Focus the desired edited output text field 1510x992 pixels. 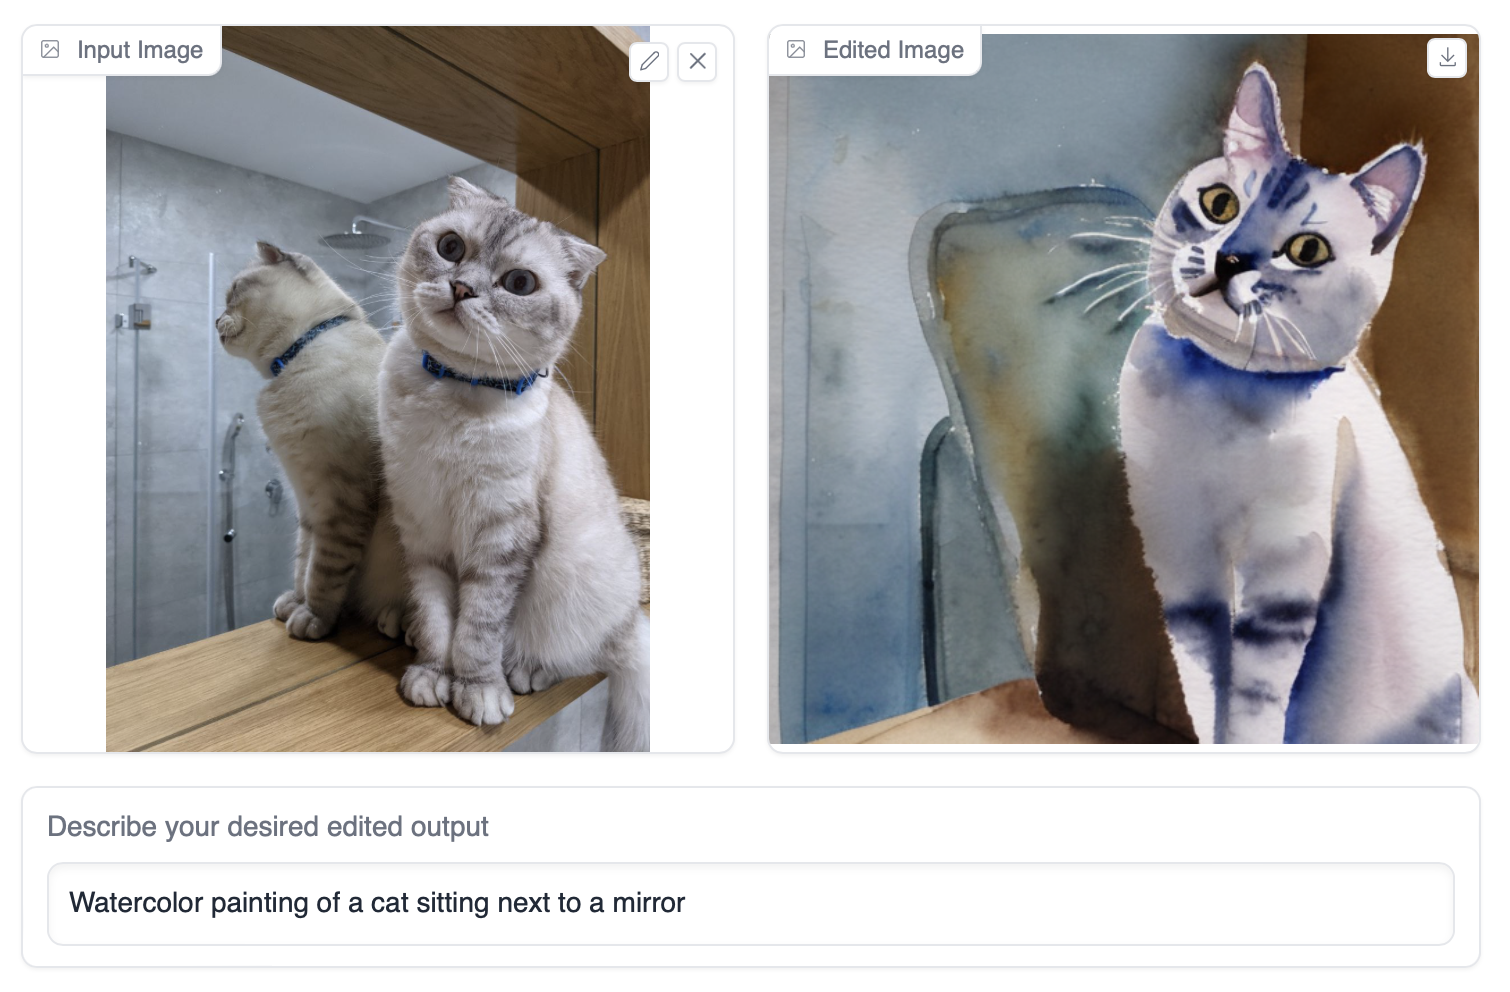pos(750,903)
